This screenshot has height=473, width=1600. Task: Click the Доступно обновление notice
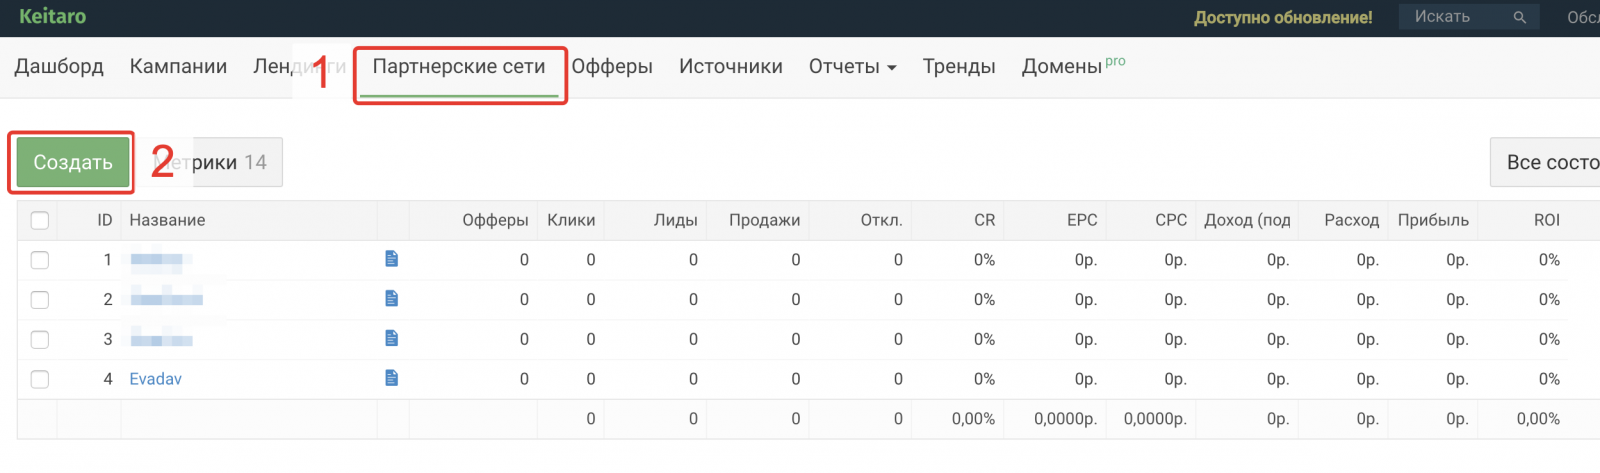1283,17
